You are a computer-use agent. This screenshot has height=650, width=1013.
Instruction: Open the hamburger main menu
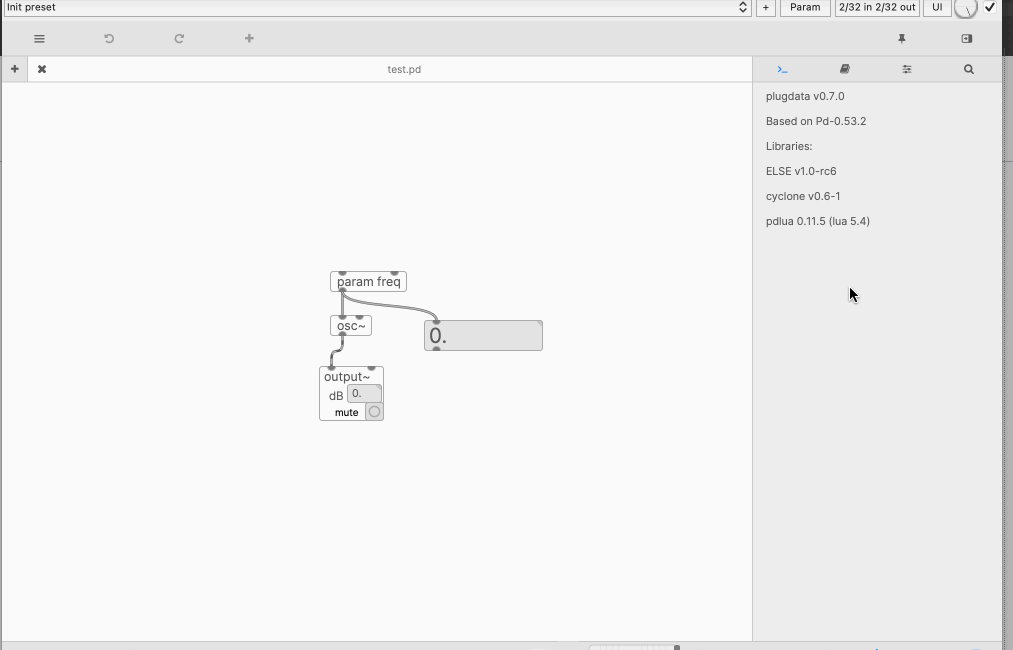39,39
